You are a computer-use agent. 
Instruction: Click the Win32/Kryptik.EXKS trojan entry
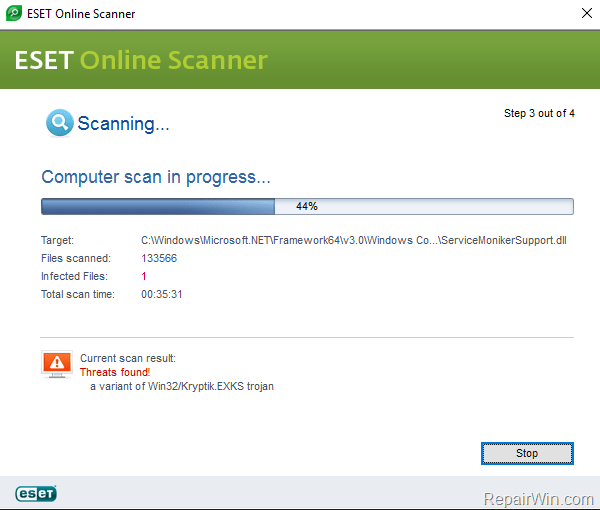point(182,386)
